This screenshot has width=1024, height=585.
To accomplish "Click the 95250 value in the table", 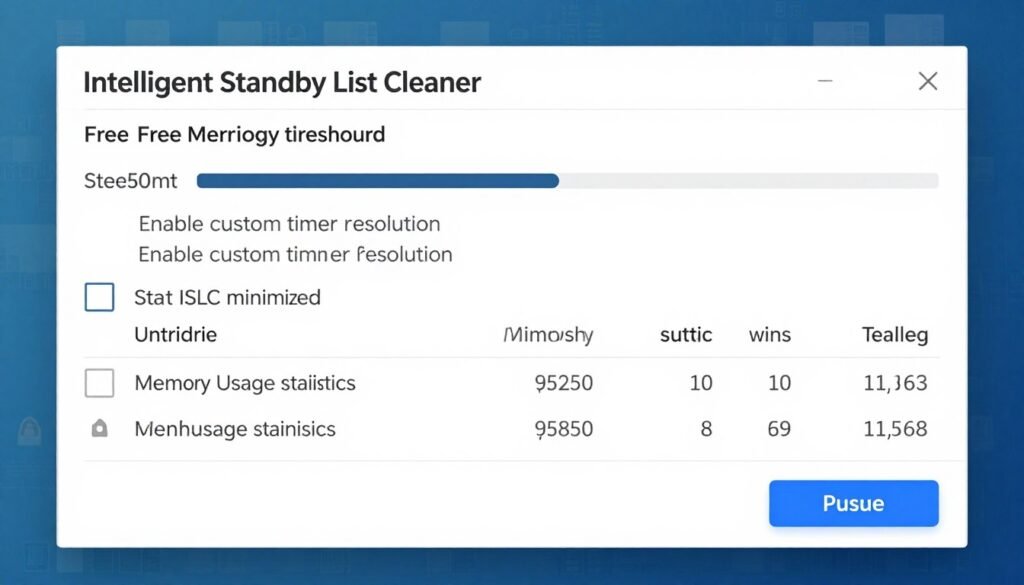I will tap(564, 383).
